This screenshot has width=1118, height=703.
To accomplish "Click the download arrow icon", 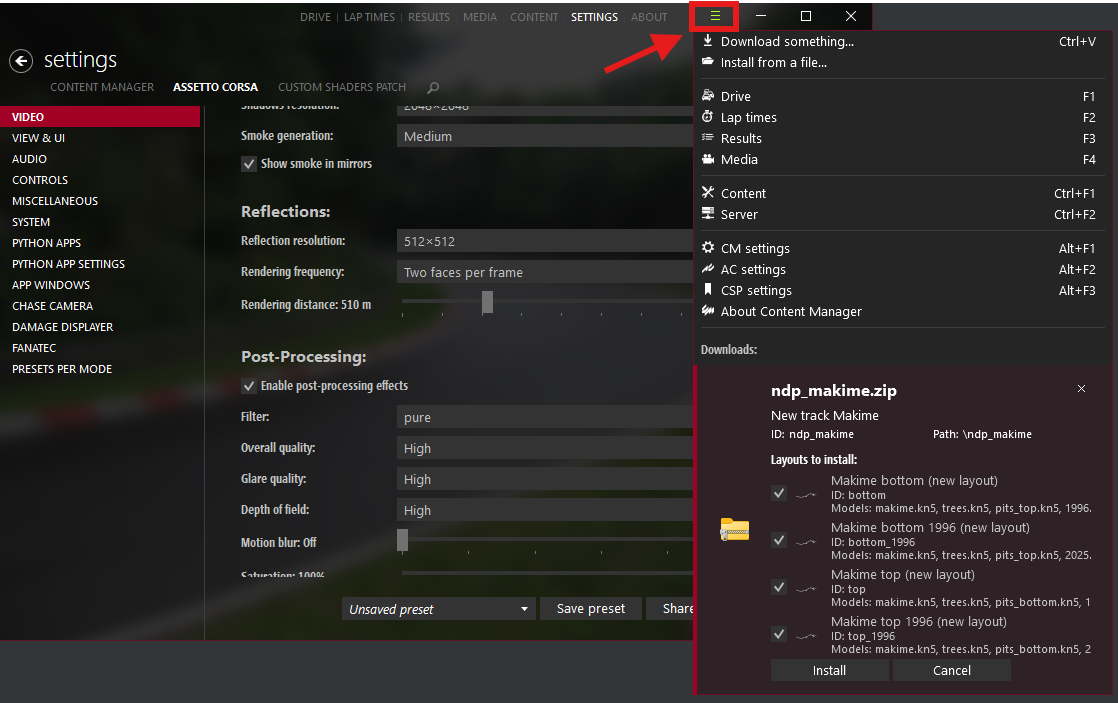I will point(707,41).
